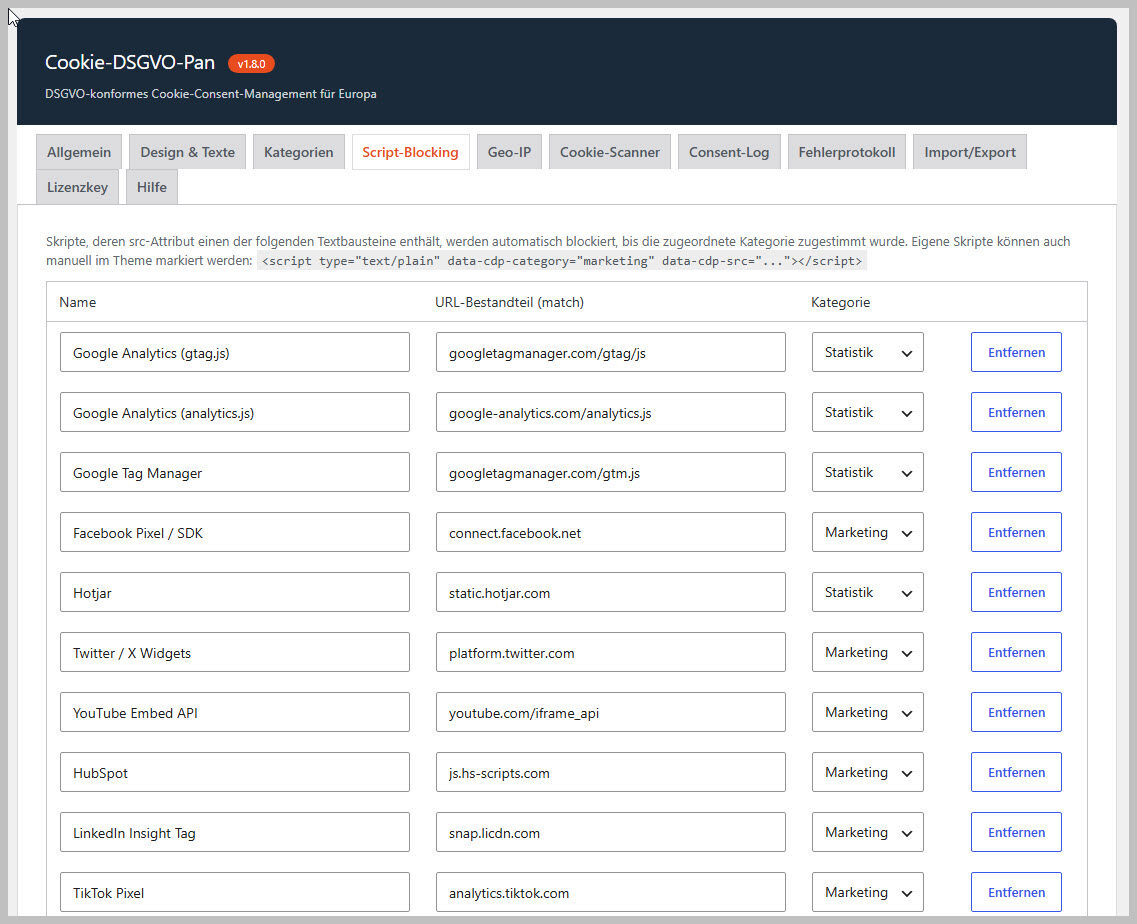Edit name field Google Analytics (analytics.js)
The image size is (1137, 924).
coord(235,413)
